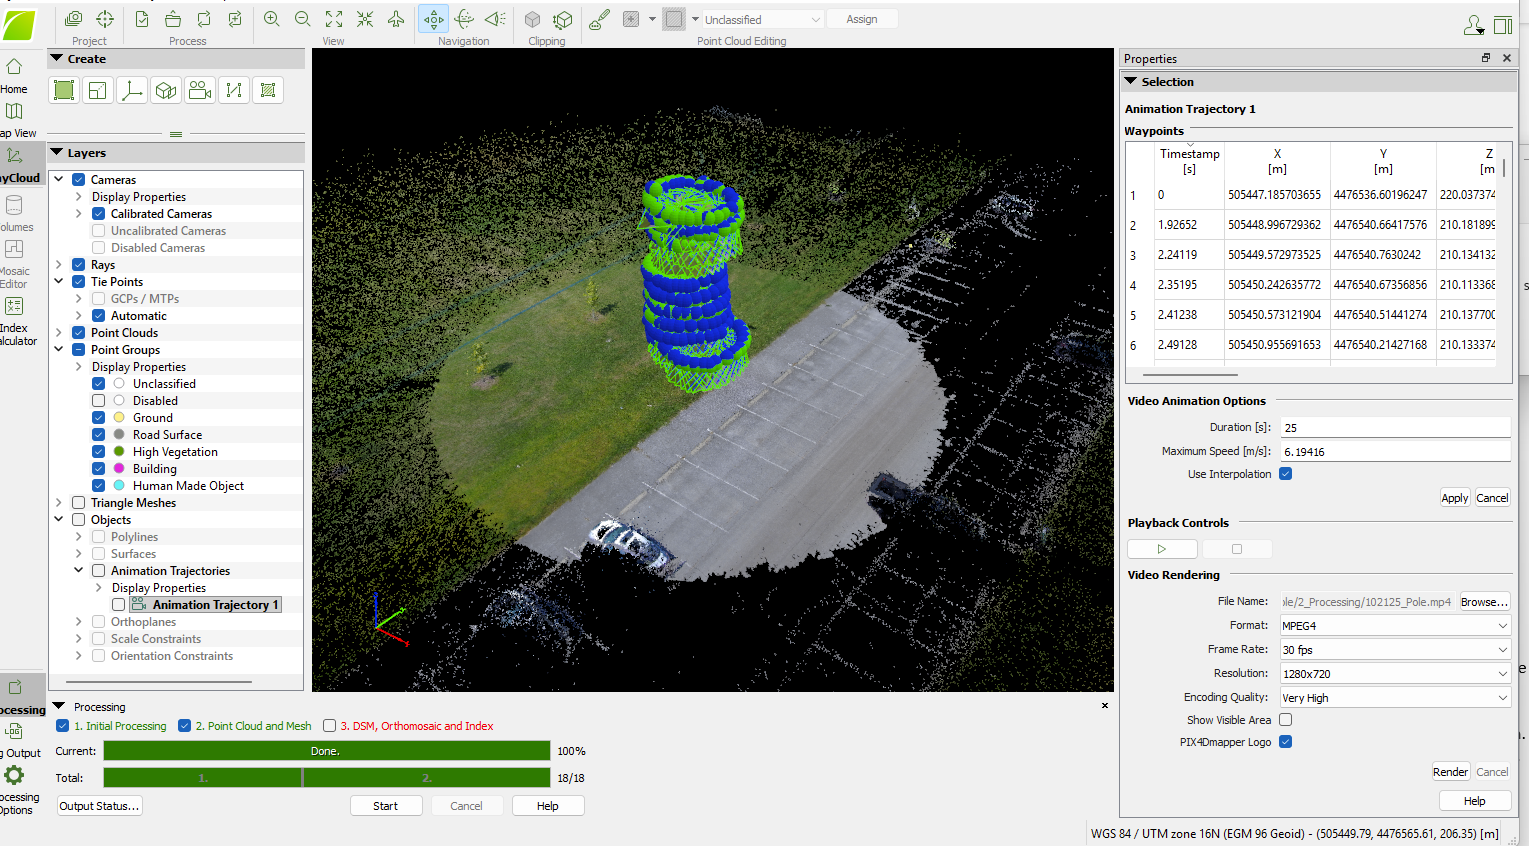Click the new polyline axes icon in Create
The image size is (1529, 846).
(x=131, y=91)
